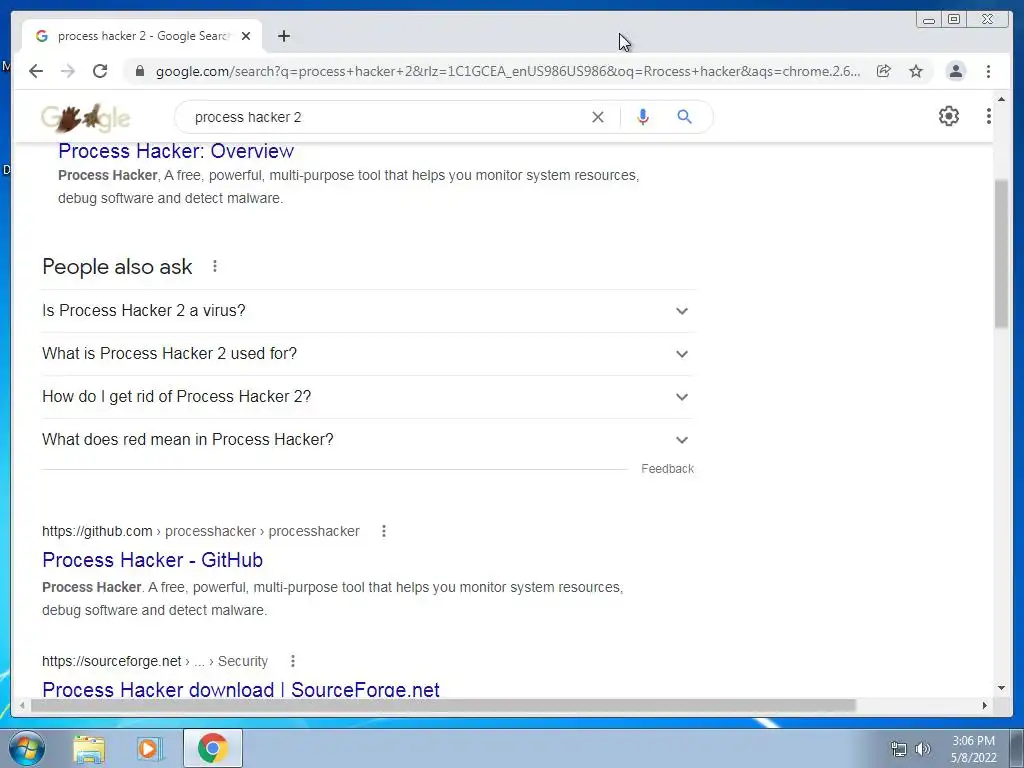Open the Chrome profile avatar
Image resolution: width=1024 pixels, height=768 pixels.
click(955, 71)
